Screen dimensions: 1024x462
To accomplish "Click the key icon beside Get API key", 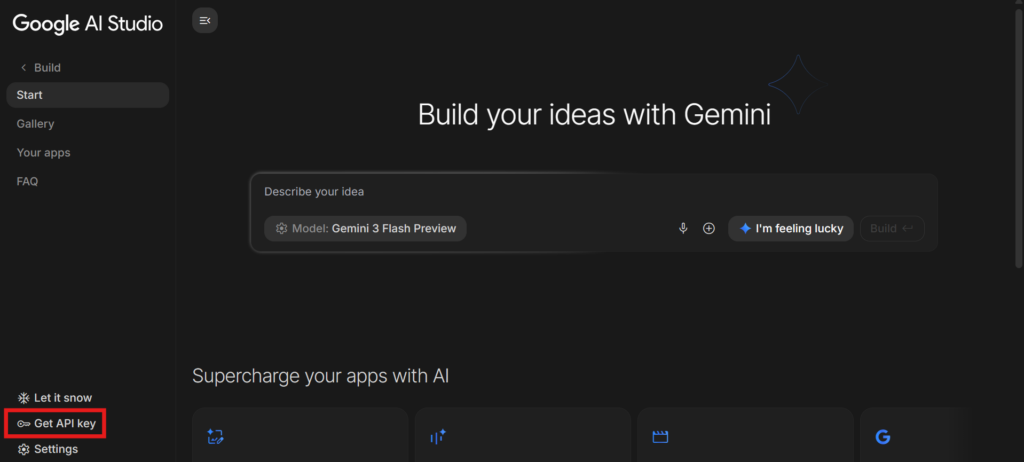I will point(23,424).
